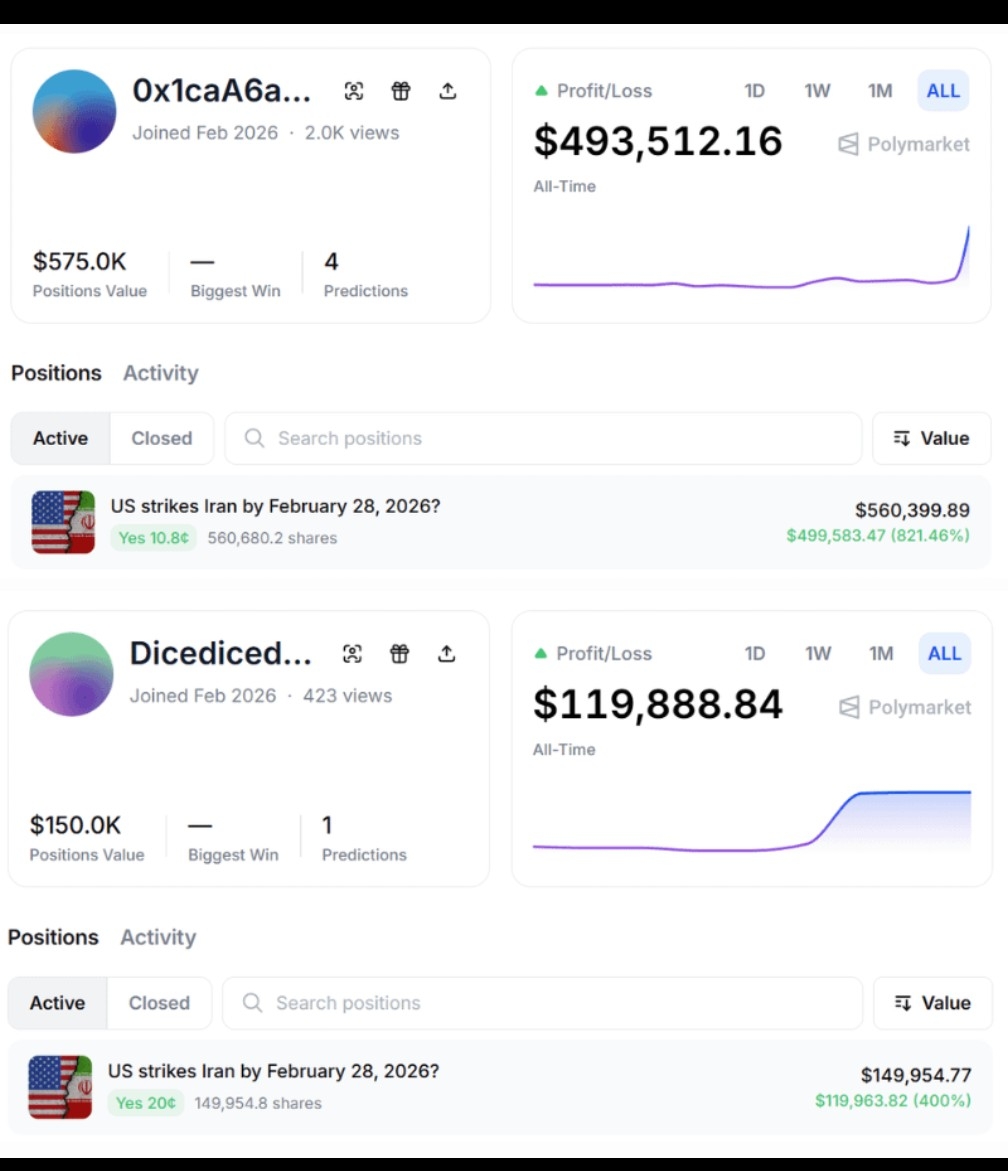This screenshot has height=1171, width=1008.
Task: Click the share icon on 0x1caA6a profile
Action: click(448, 91)
